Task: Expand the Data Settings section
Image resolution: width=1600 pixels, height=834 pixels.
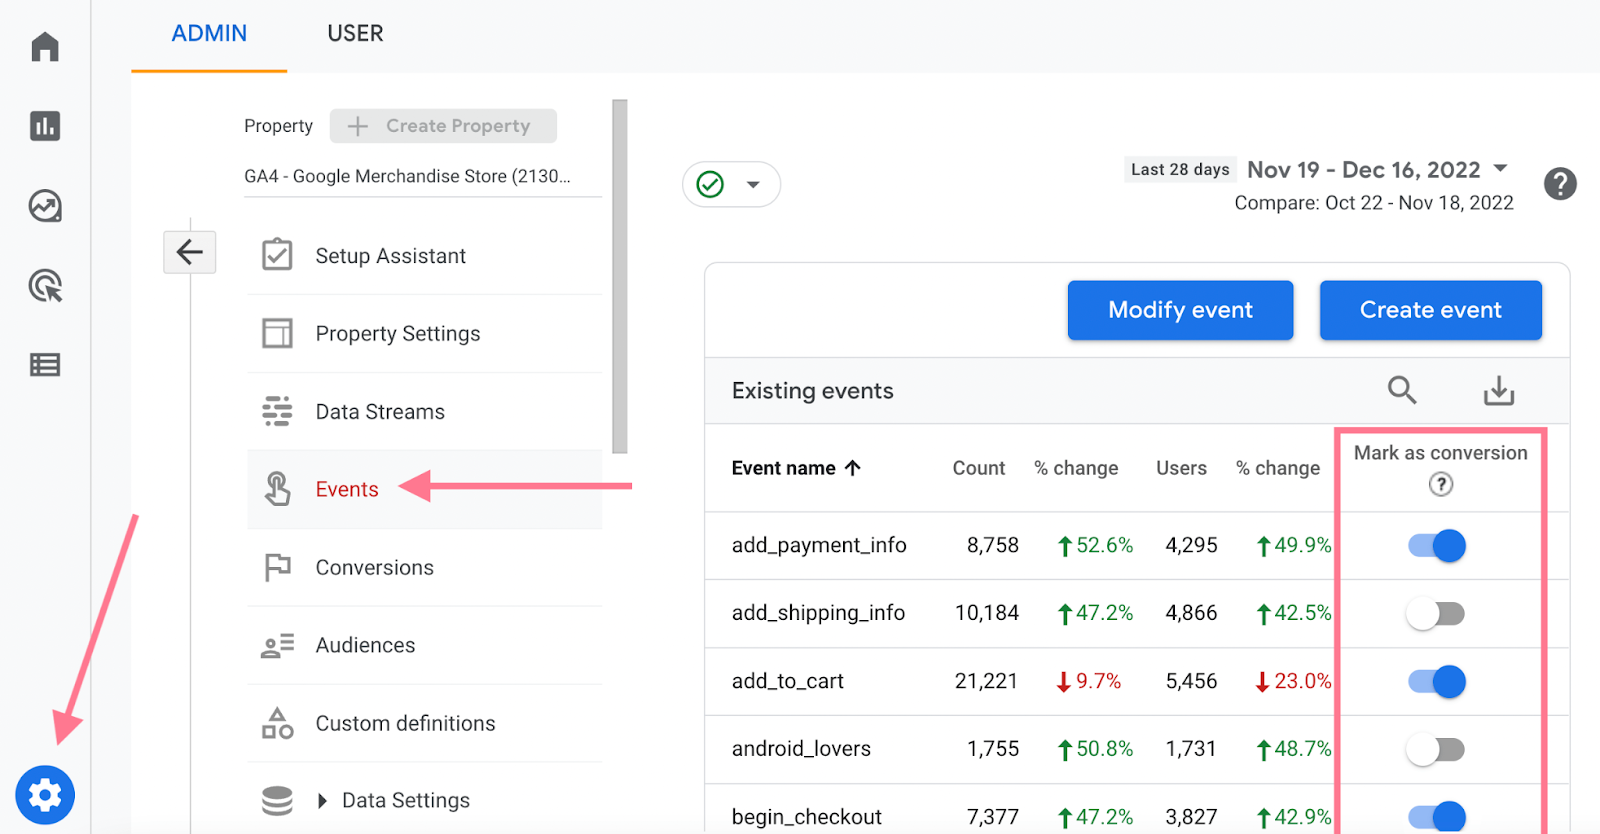Action: point(322,801)
